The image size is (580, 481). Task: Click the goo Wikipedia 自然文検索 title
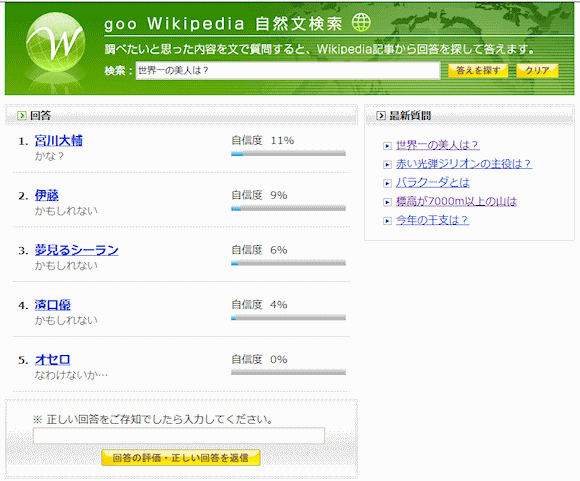pos(223,24)
